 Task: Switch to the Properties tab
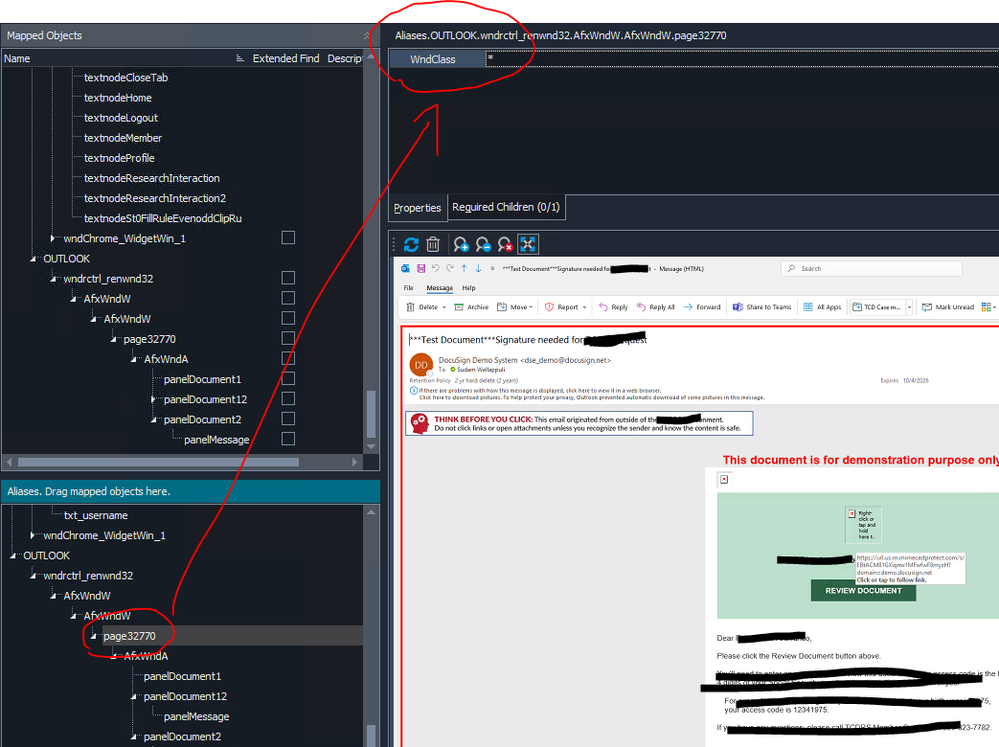click(x=417, y=208)
